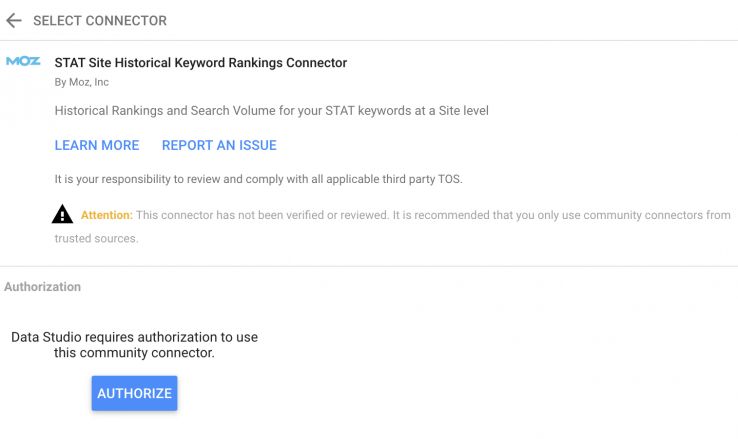Click the divider line above Authorization
Image resolution: width=738 pixels, height=439 pixels.
click(369, 266)
